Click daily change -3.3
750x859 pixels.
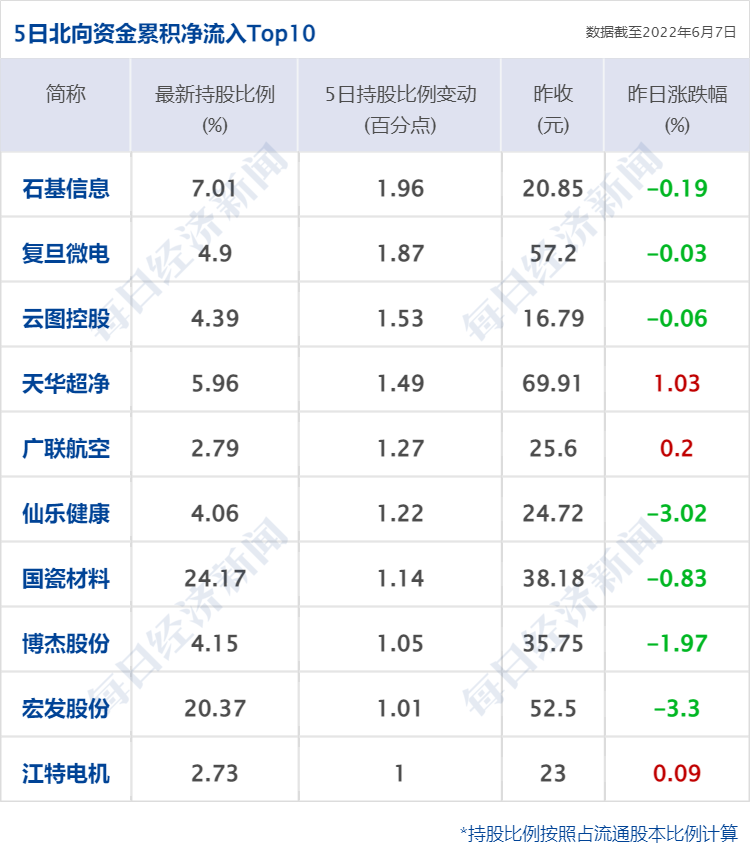coord(677,708)
